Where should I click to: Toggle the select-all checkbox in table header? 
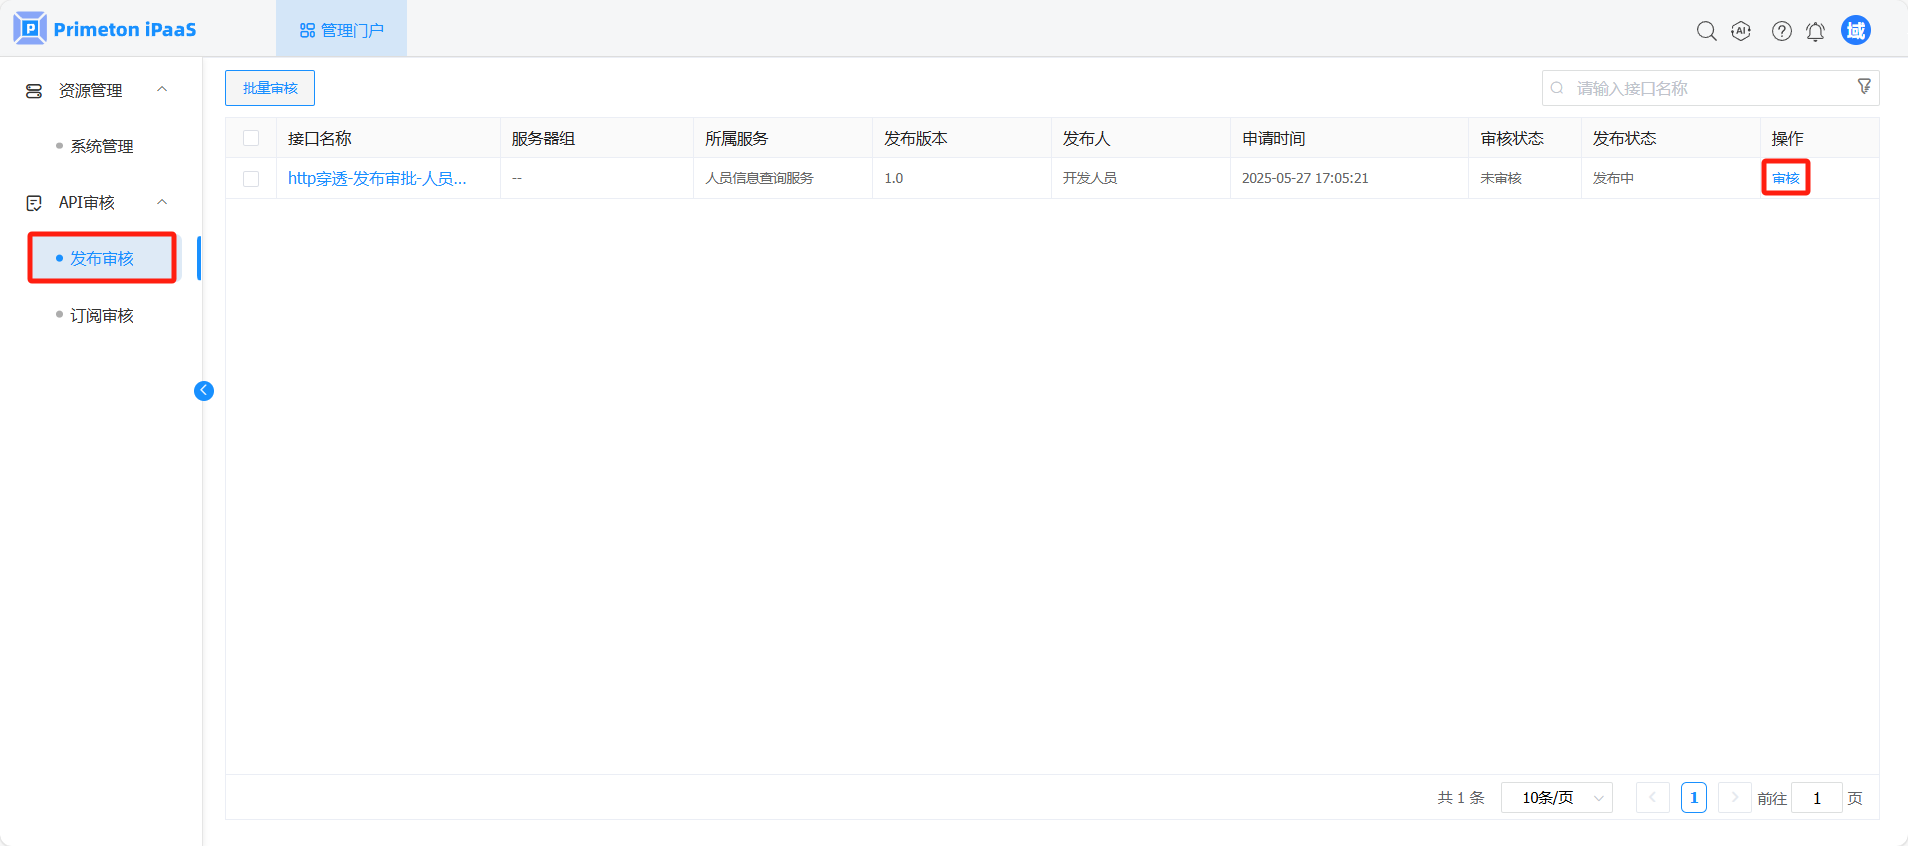tap(251, 139)
